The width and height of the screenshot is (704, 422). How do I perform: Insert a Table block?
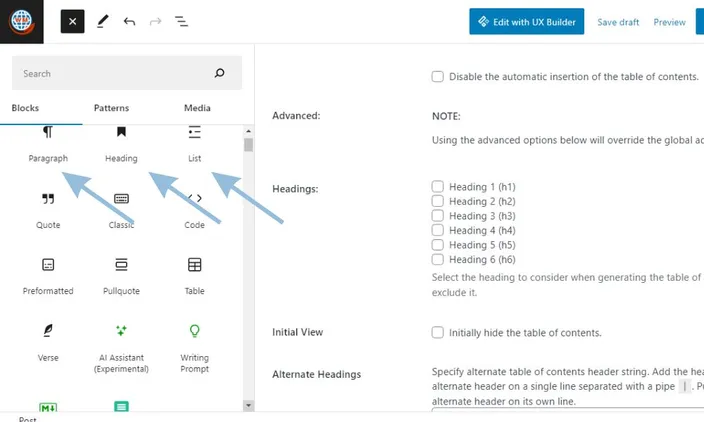194,277
